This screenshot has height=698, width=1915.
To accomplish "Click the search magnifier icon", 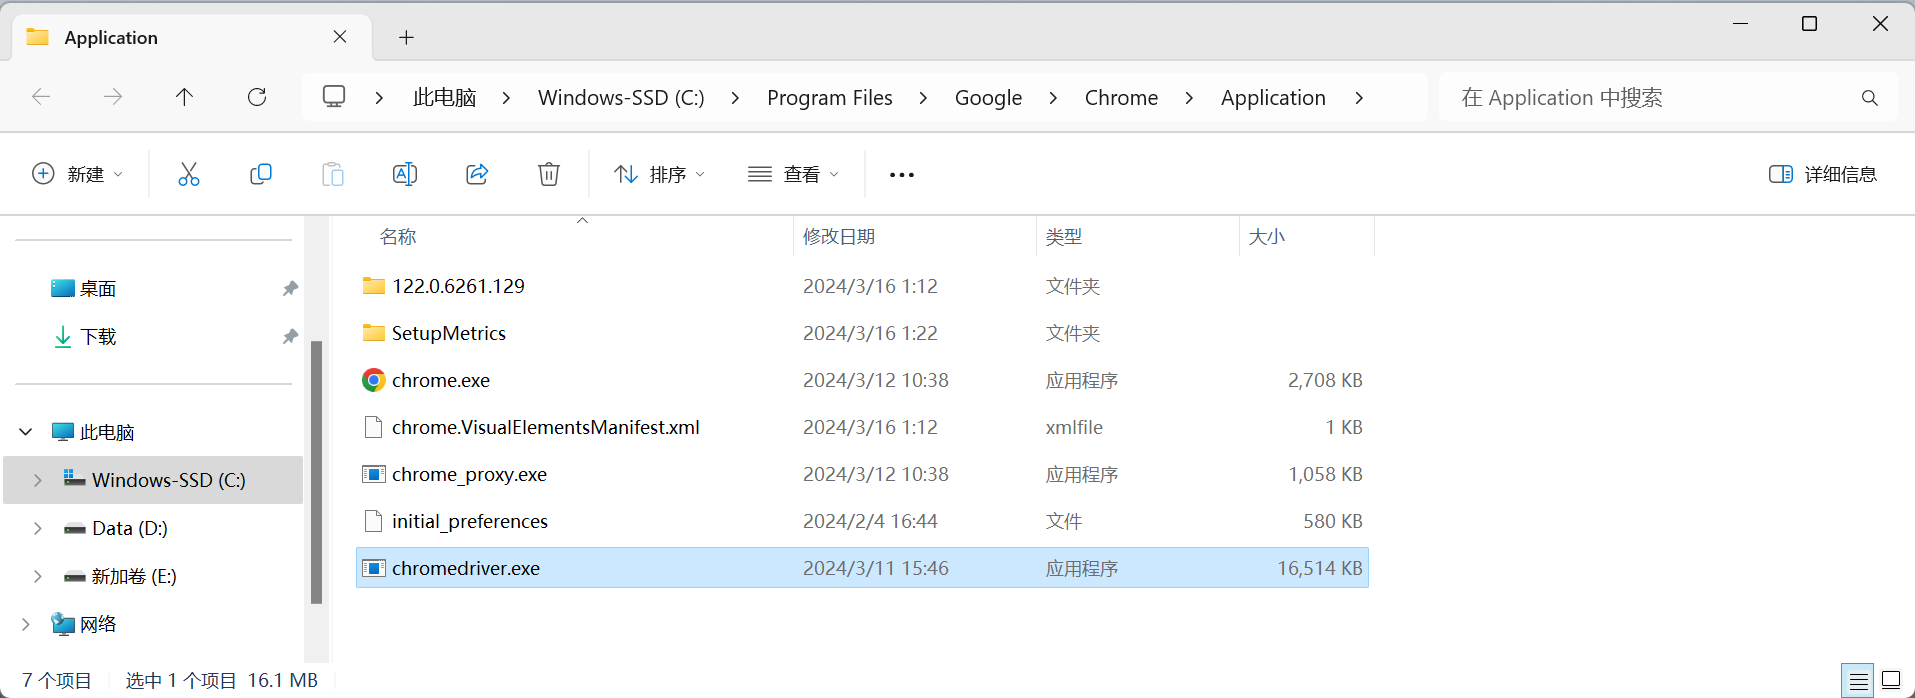I will point(1870,98).
